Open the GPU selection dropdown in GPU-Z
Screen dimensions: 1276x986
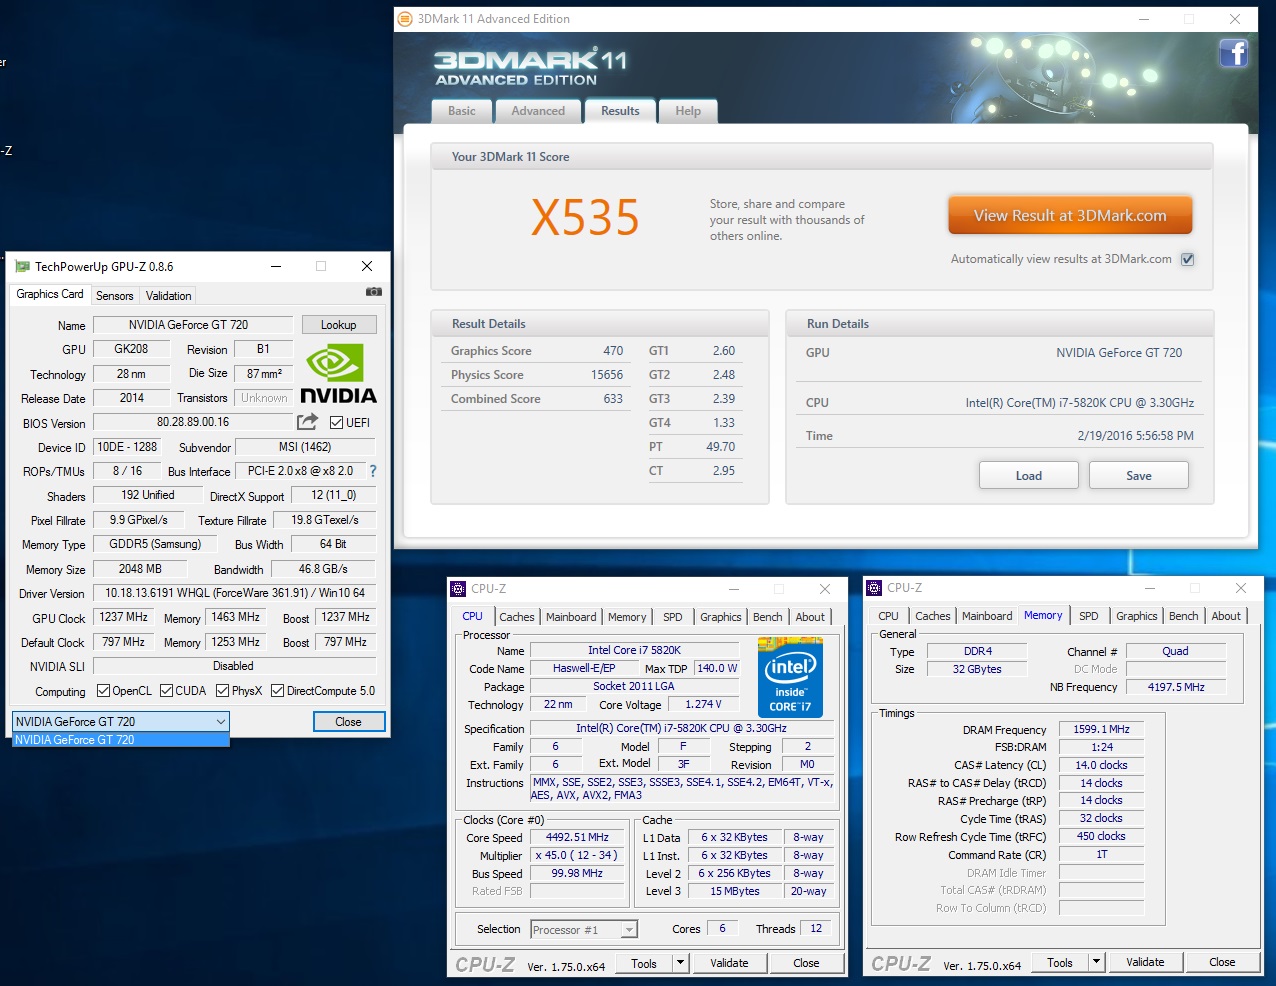(x=121, y=721)
